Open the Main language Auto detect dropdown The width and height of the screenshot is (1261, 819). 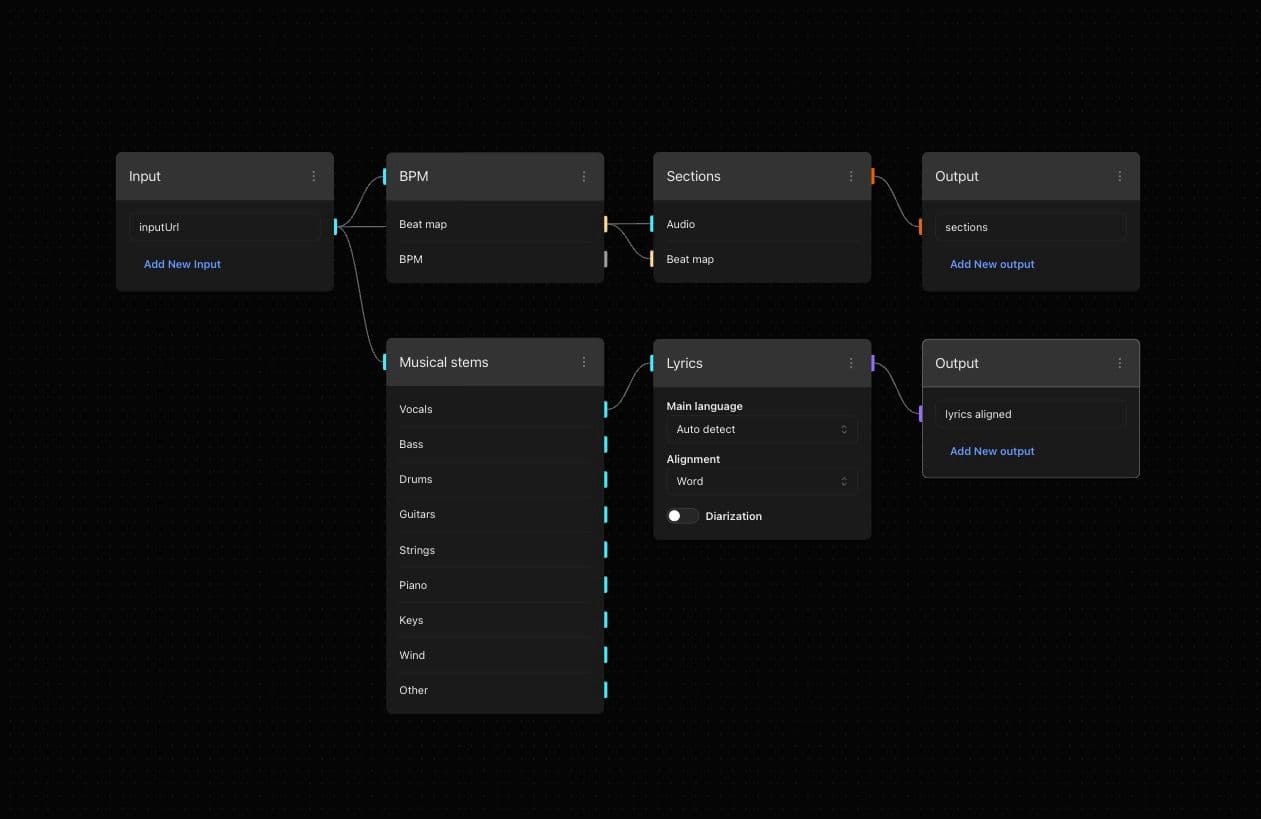tap(761, 429)
